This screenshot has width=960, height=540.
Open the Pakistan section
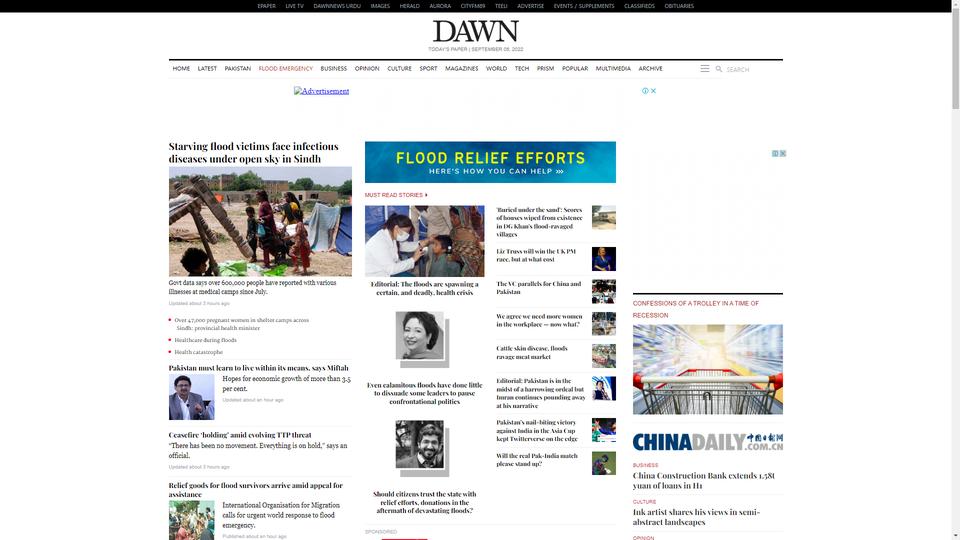pyautogui.click(x=238, y=69)
